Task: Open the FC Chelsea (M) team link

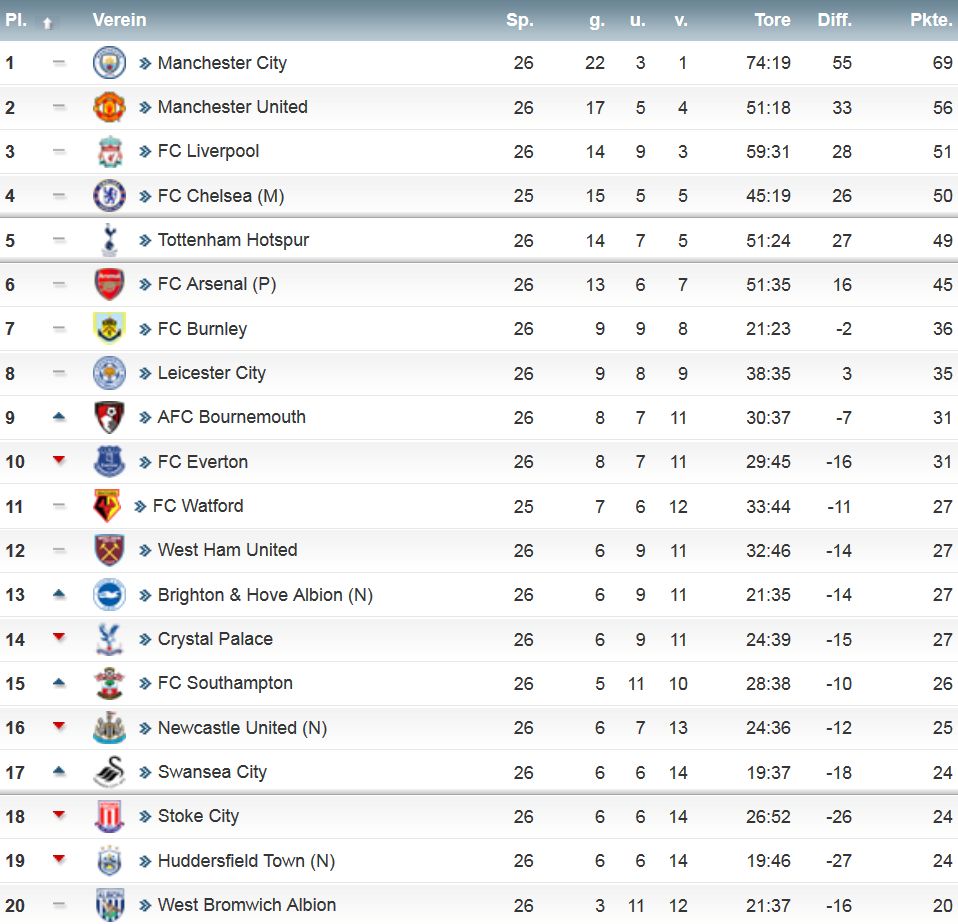Action: point(221,196)
